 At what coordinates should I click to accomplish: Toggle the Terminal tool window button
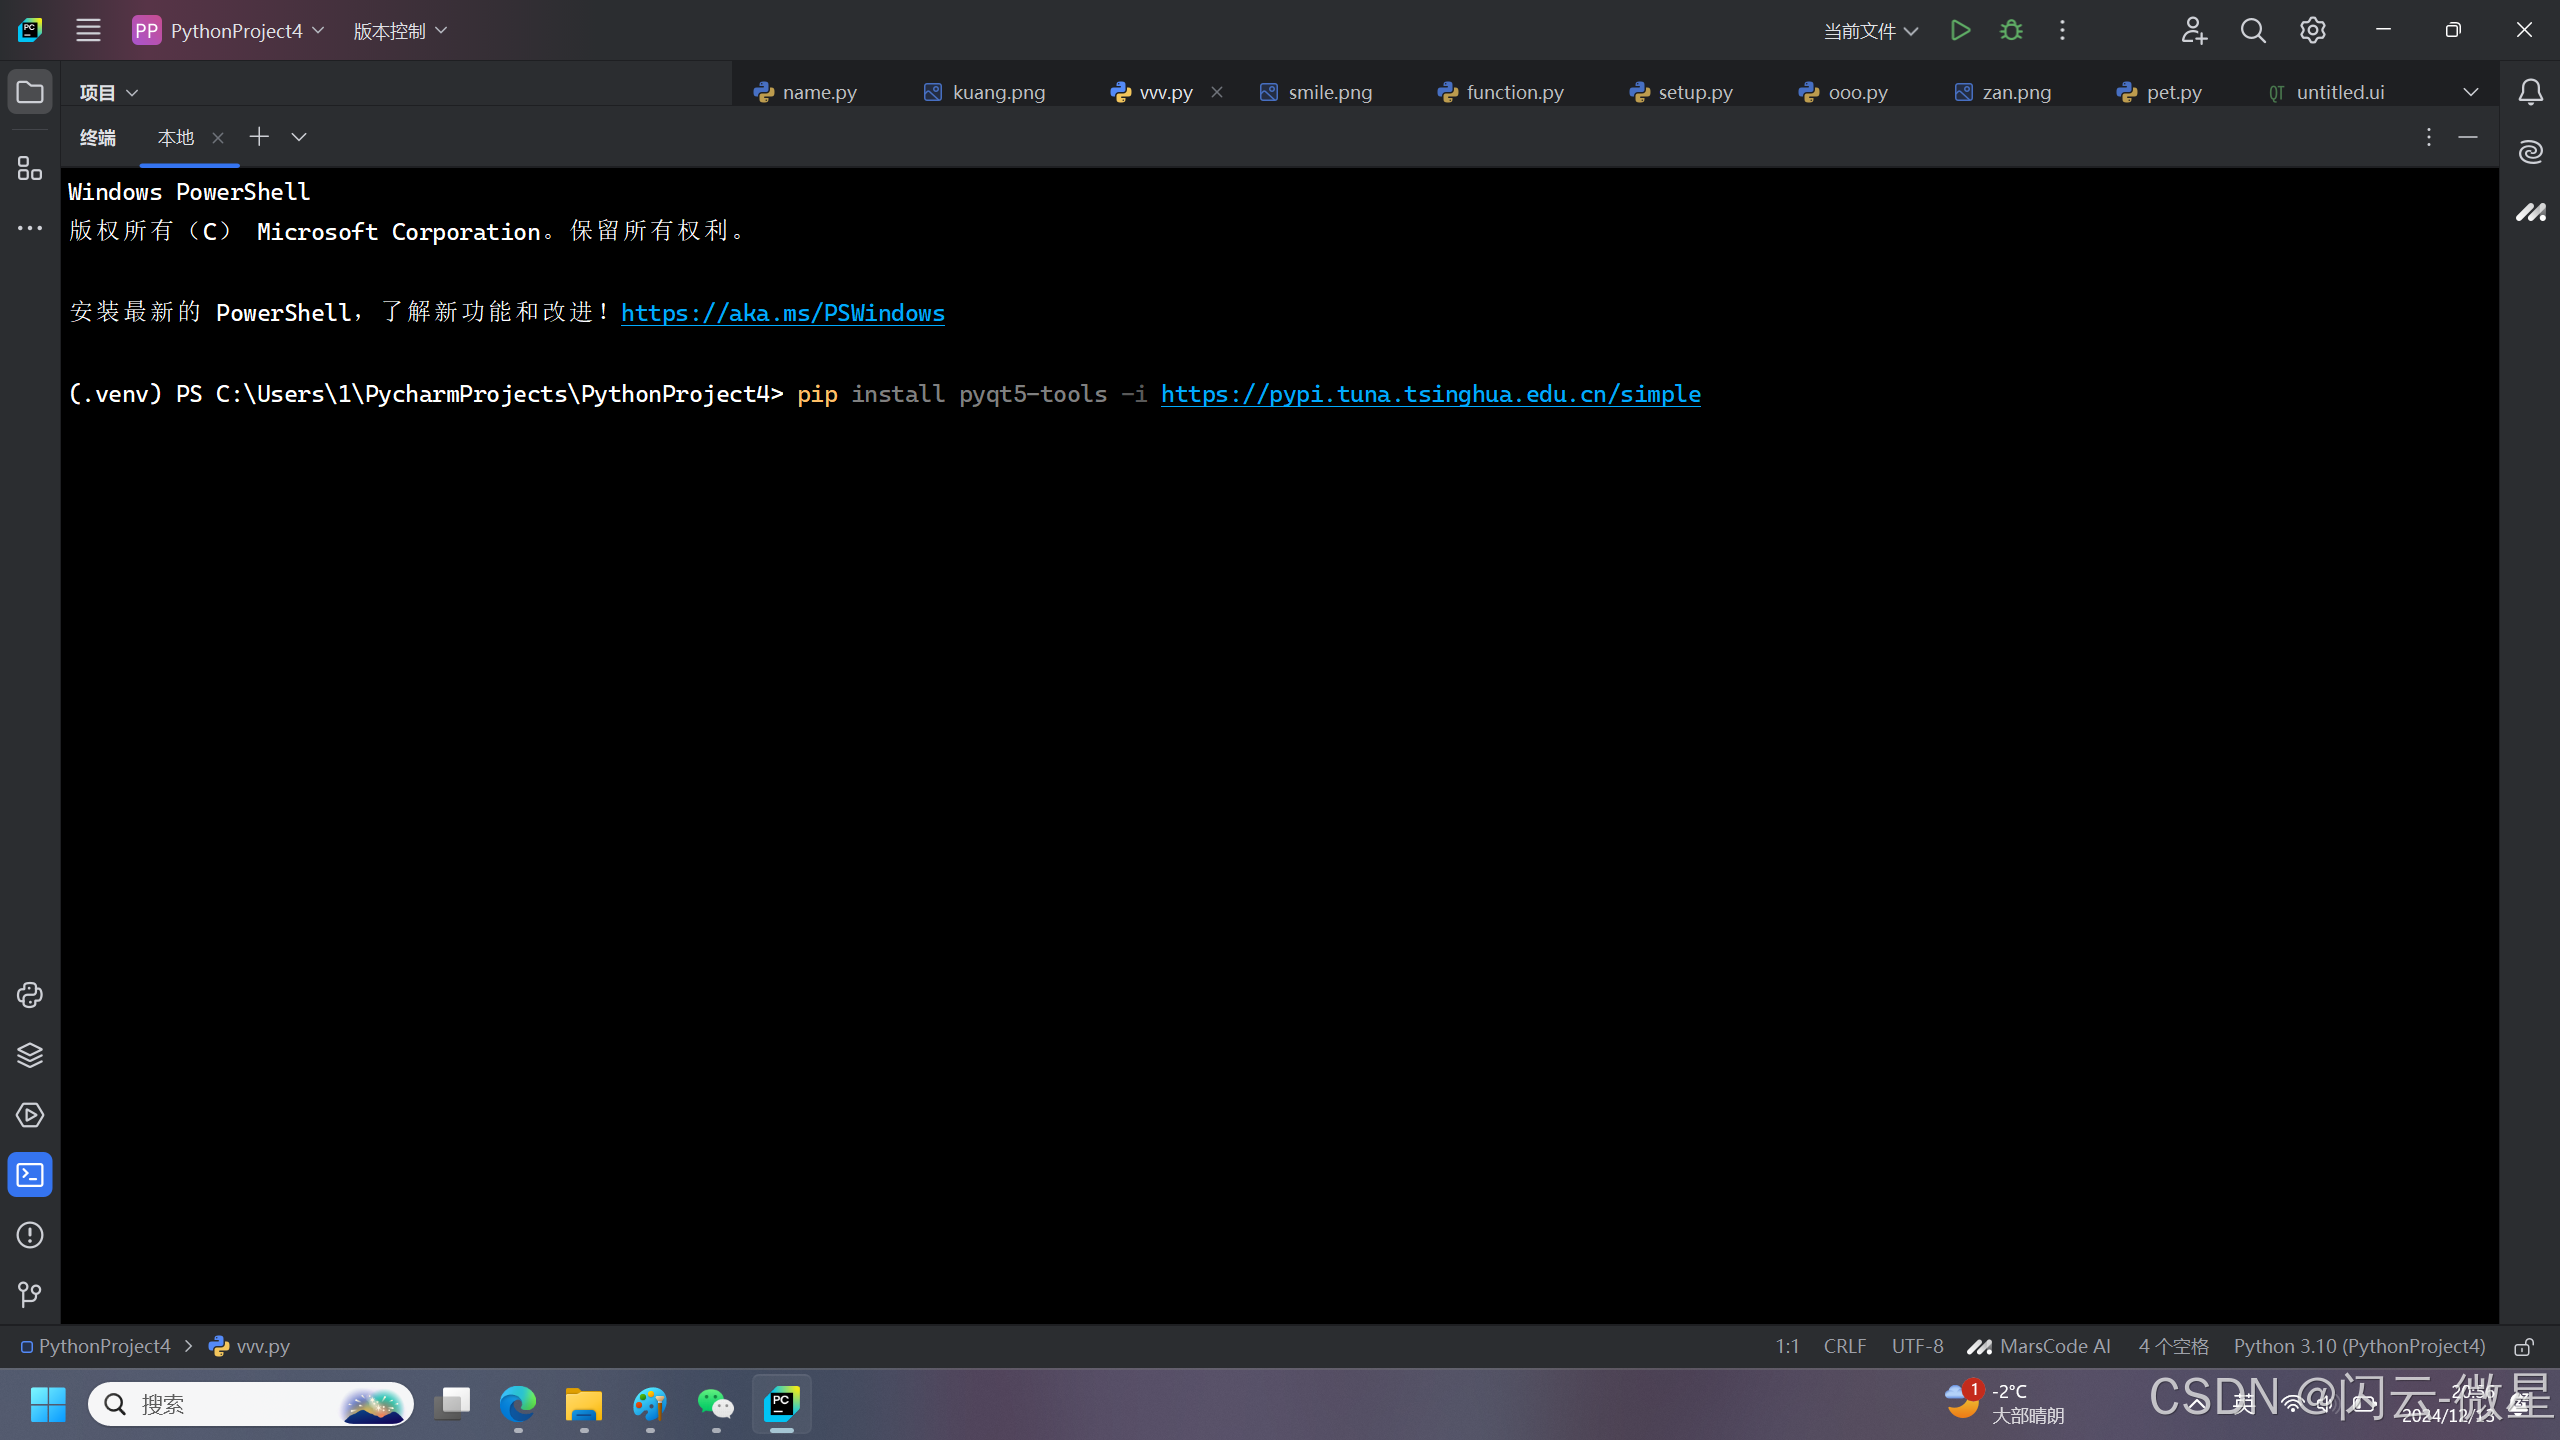click(30, 1175)
